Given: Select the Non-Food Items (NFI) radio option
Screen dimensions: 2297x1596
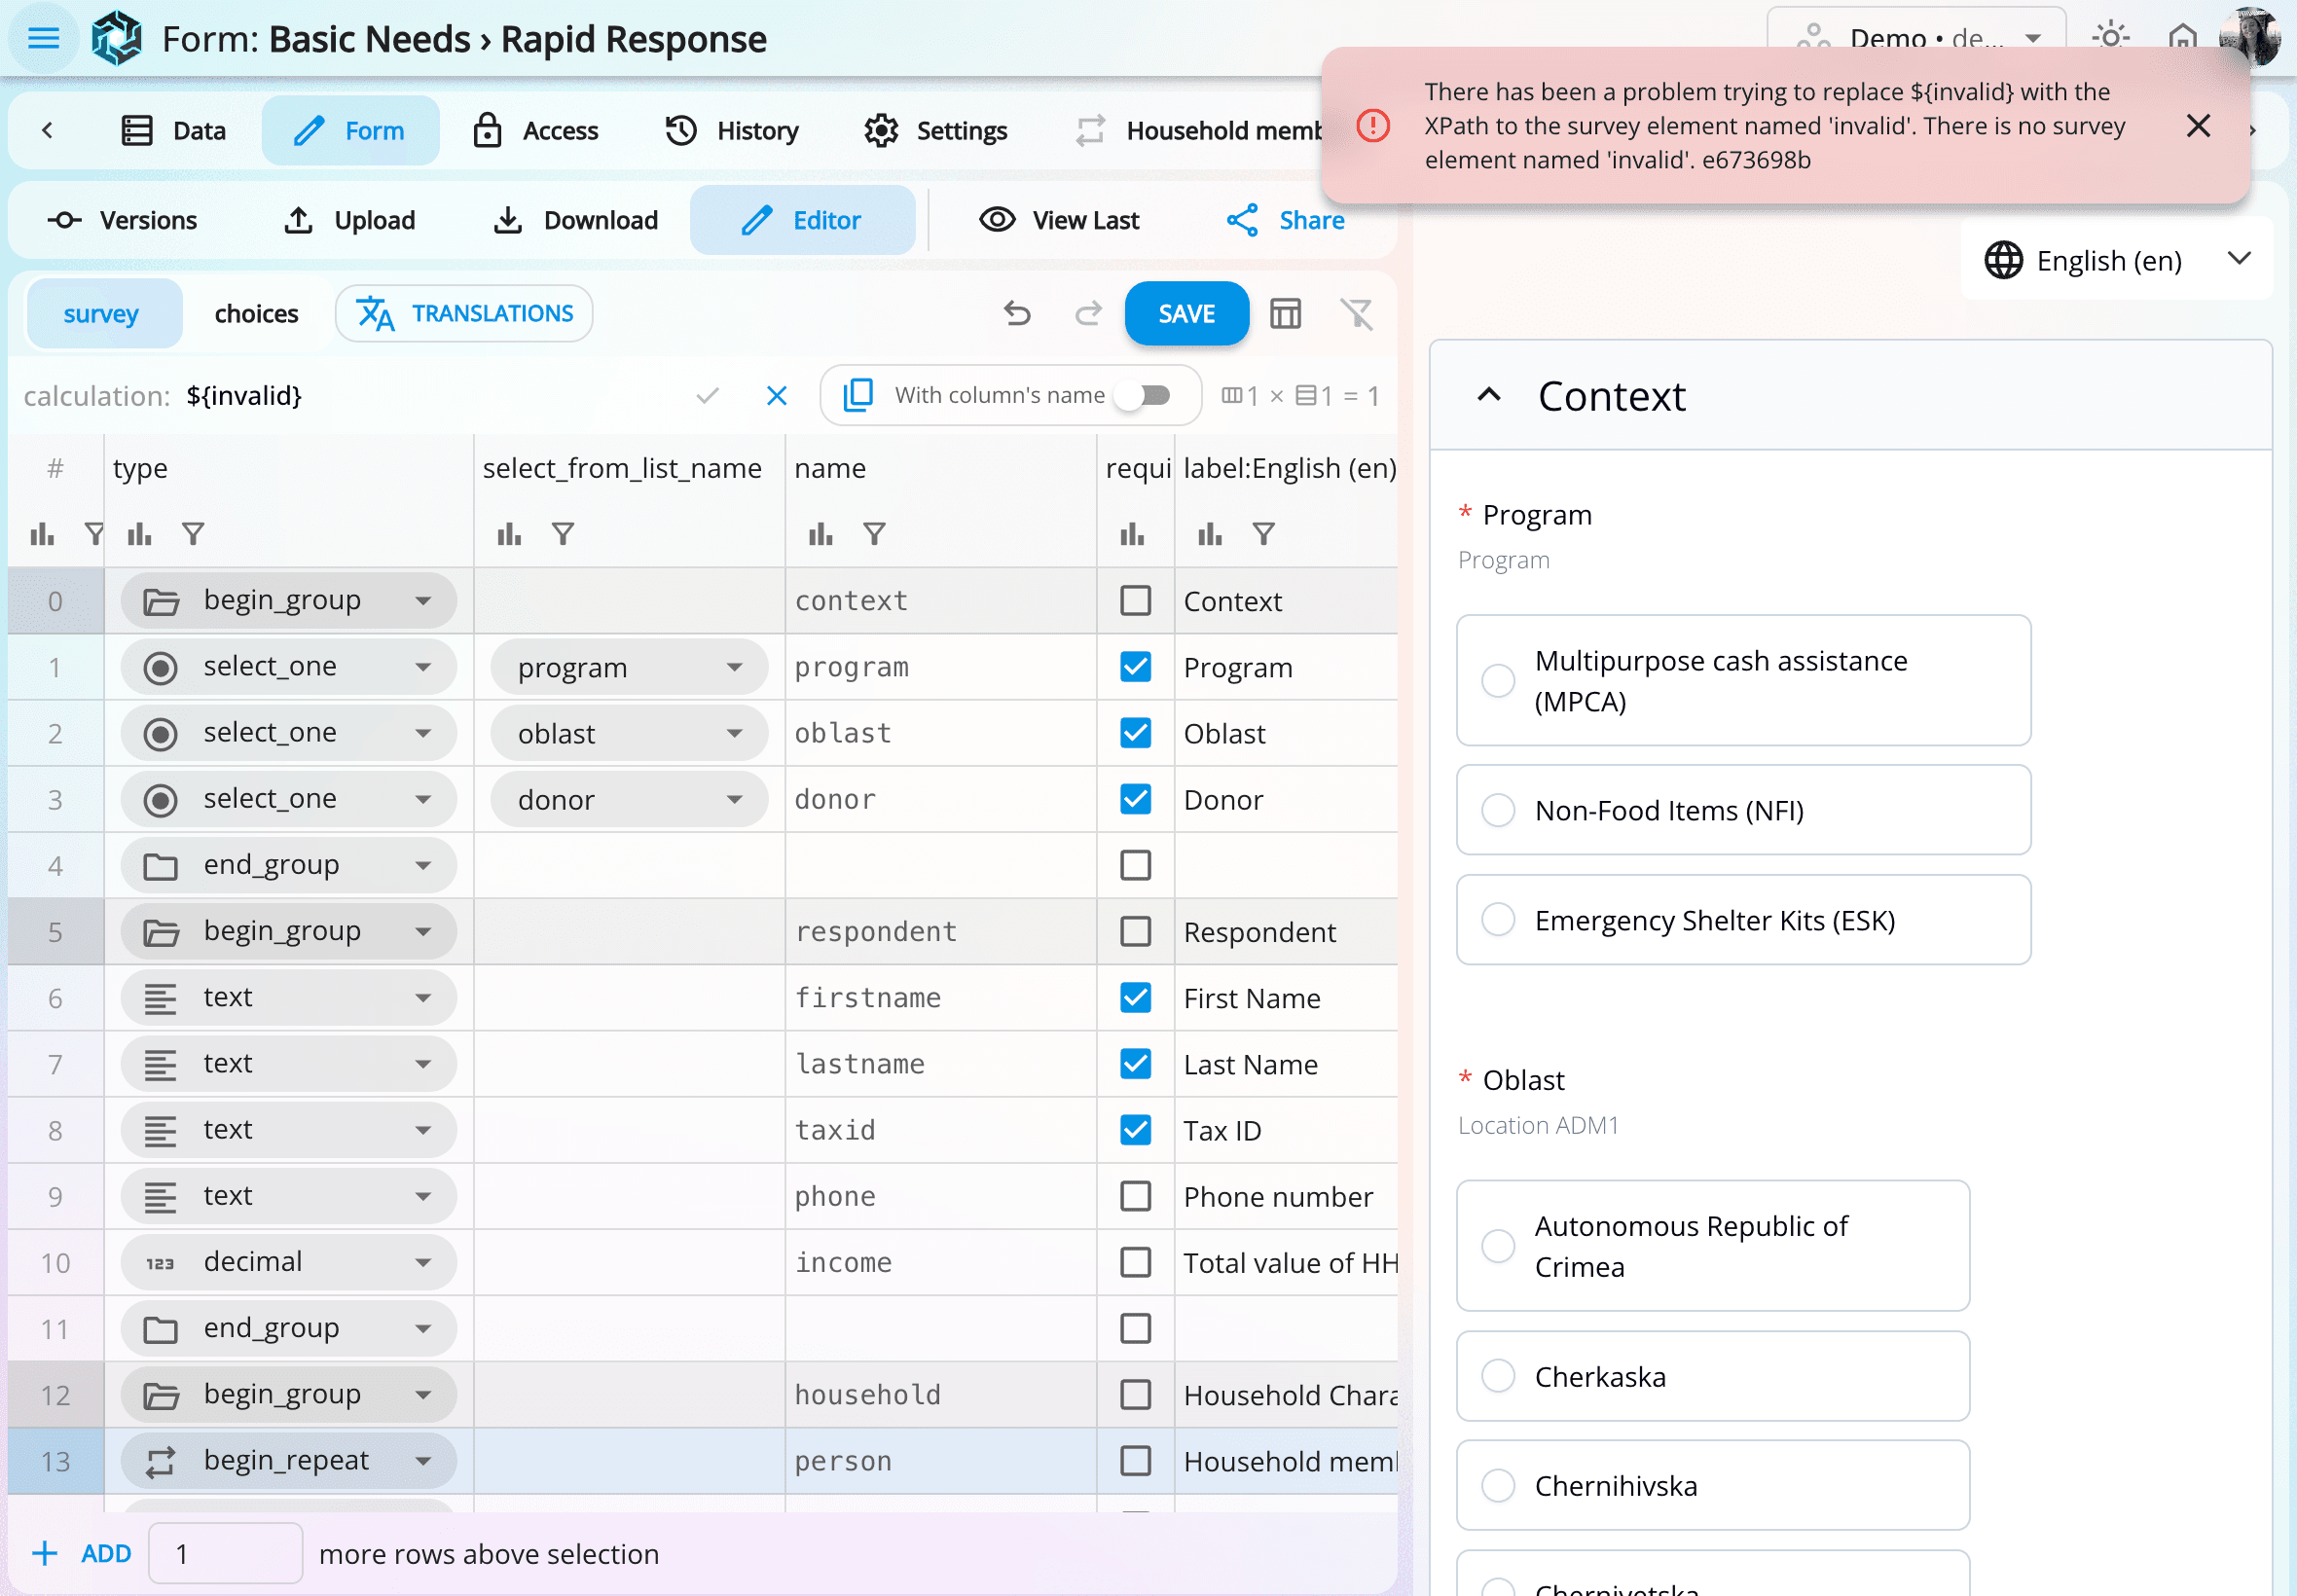Looking at the screenshot, I should 1497,810.
